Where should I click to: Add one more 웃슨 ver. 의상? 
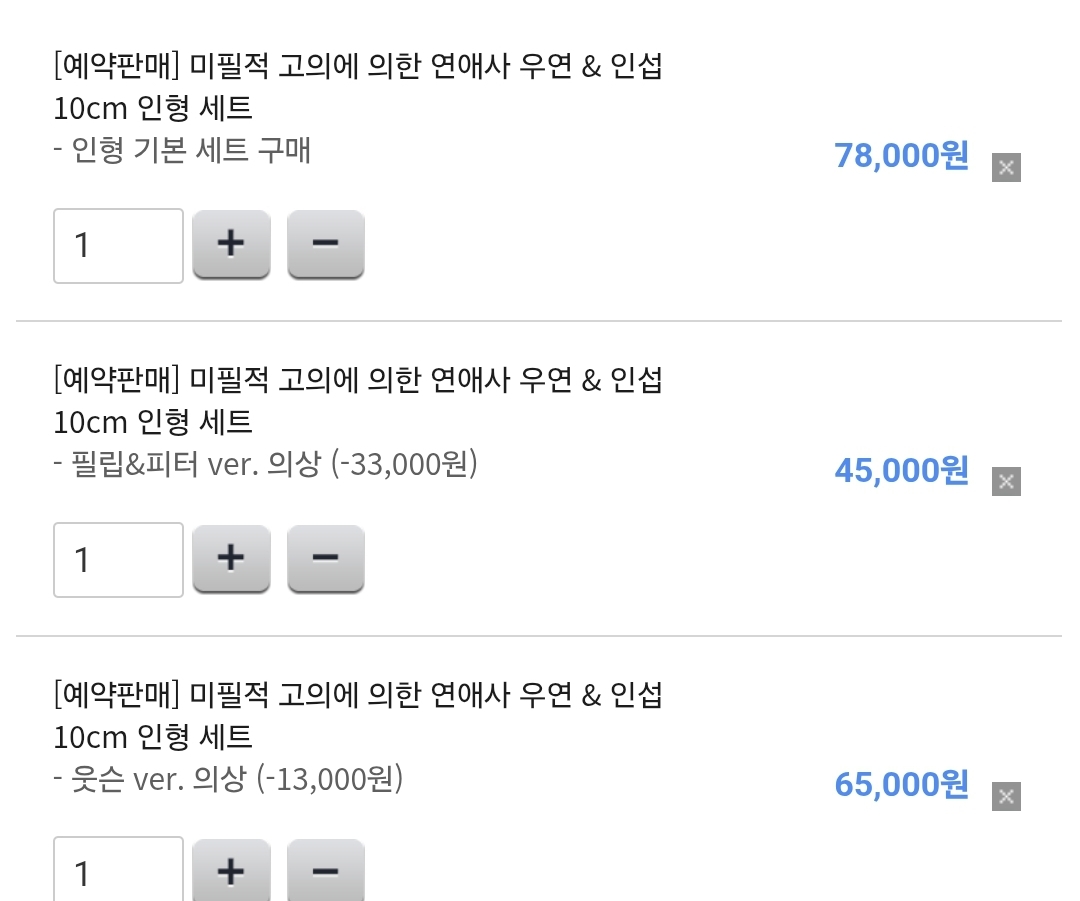tap(231, 872)
